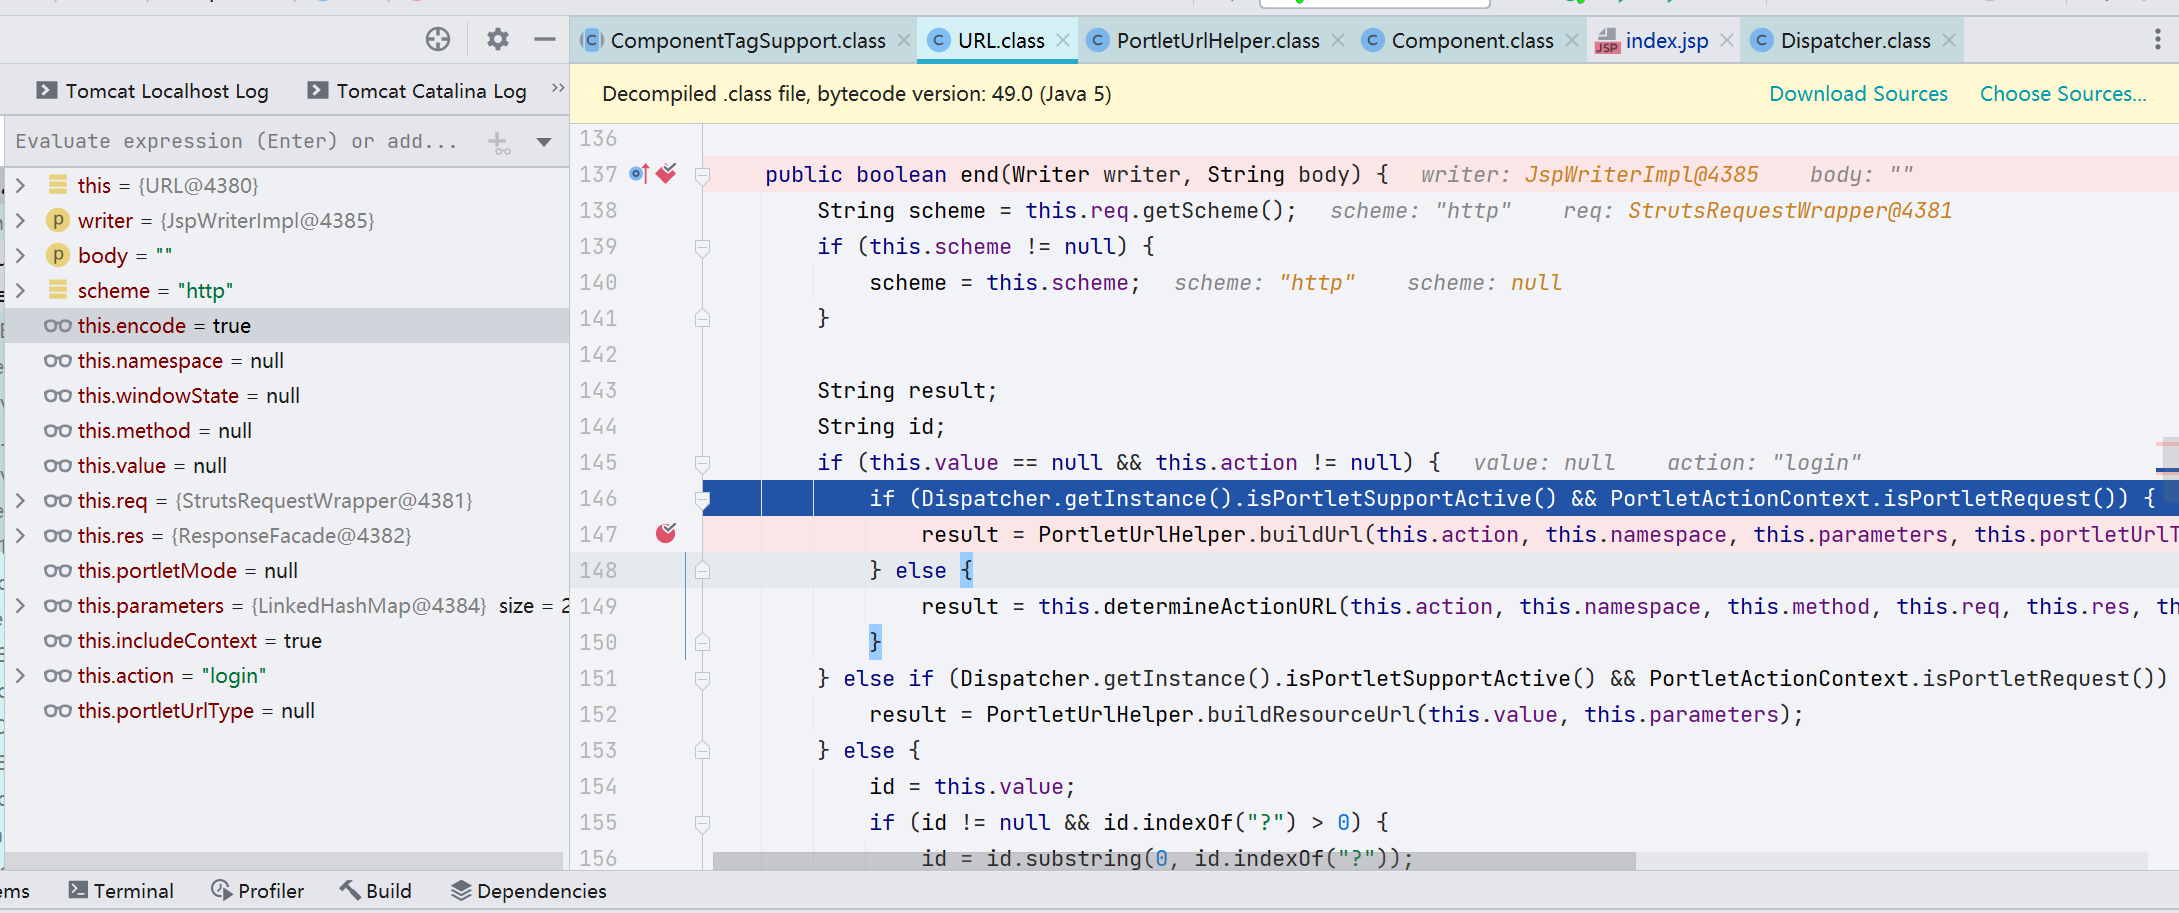2179x913 pixels.
Task: Open the Terminal tool window
Action: [122, 890]
